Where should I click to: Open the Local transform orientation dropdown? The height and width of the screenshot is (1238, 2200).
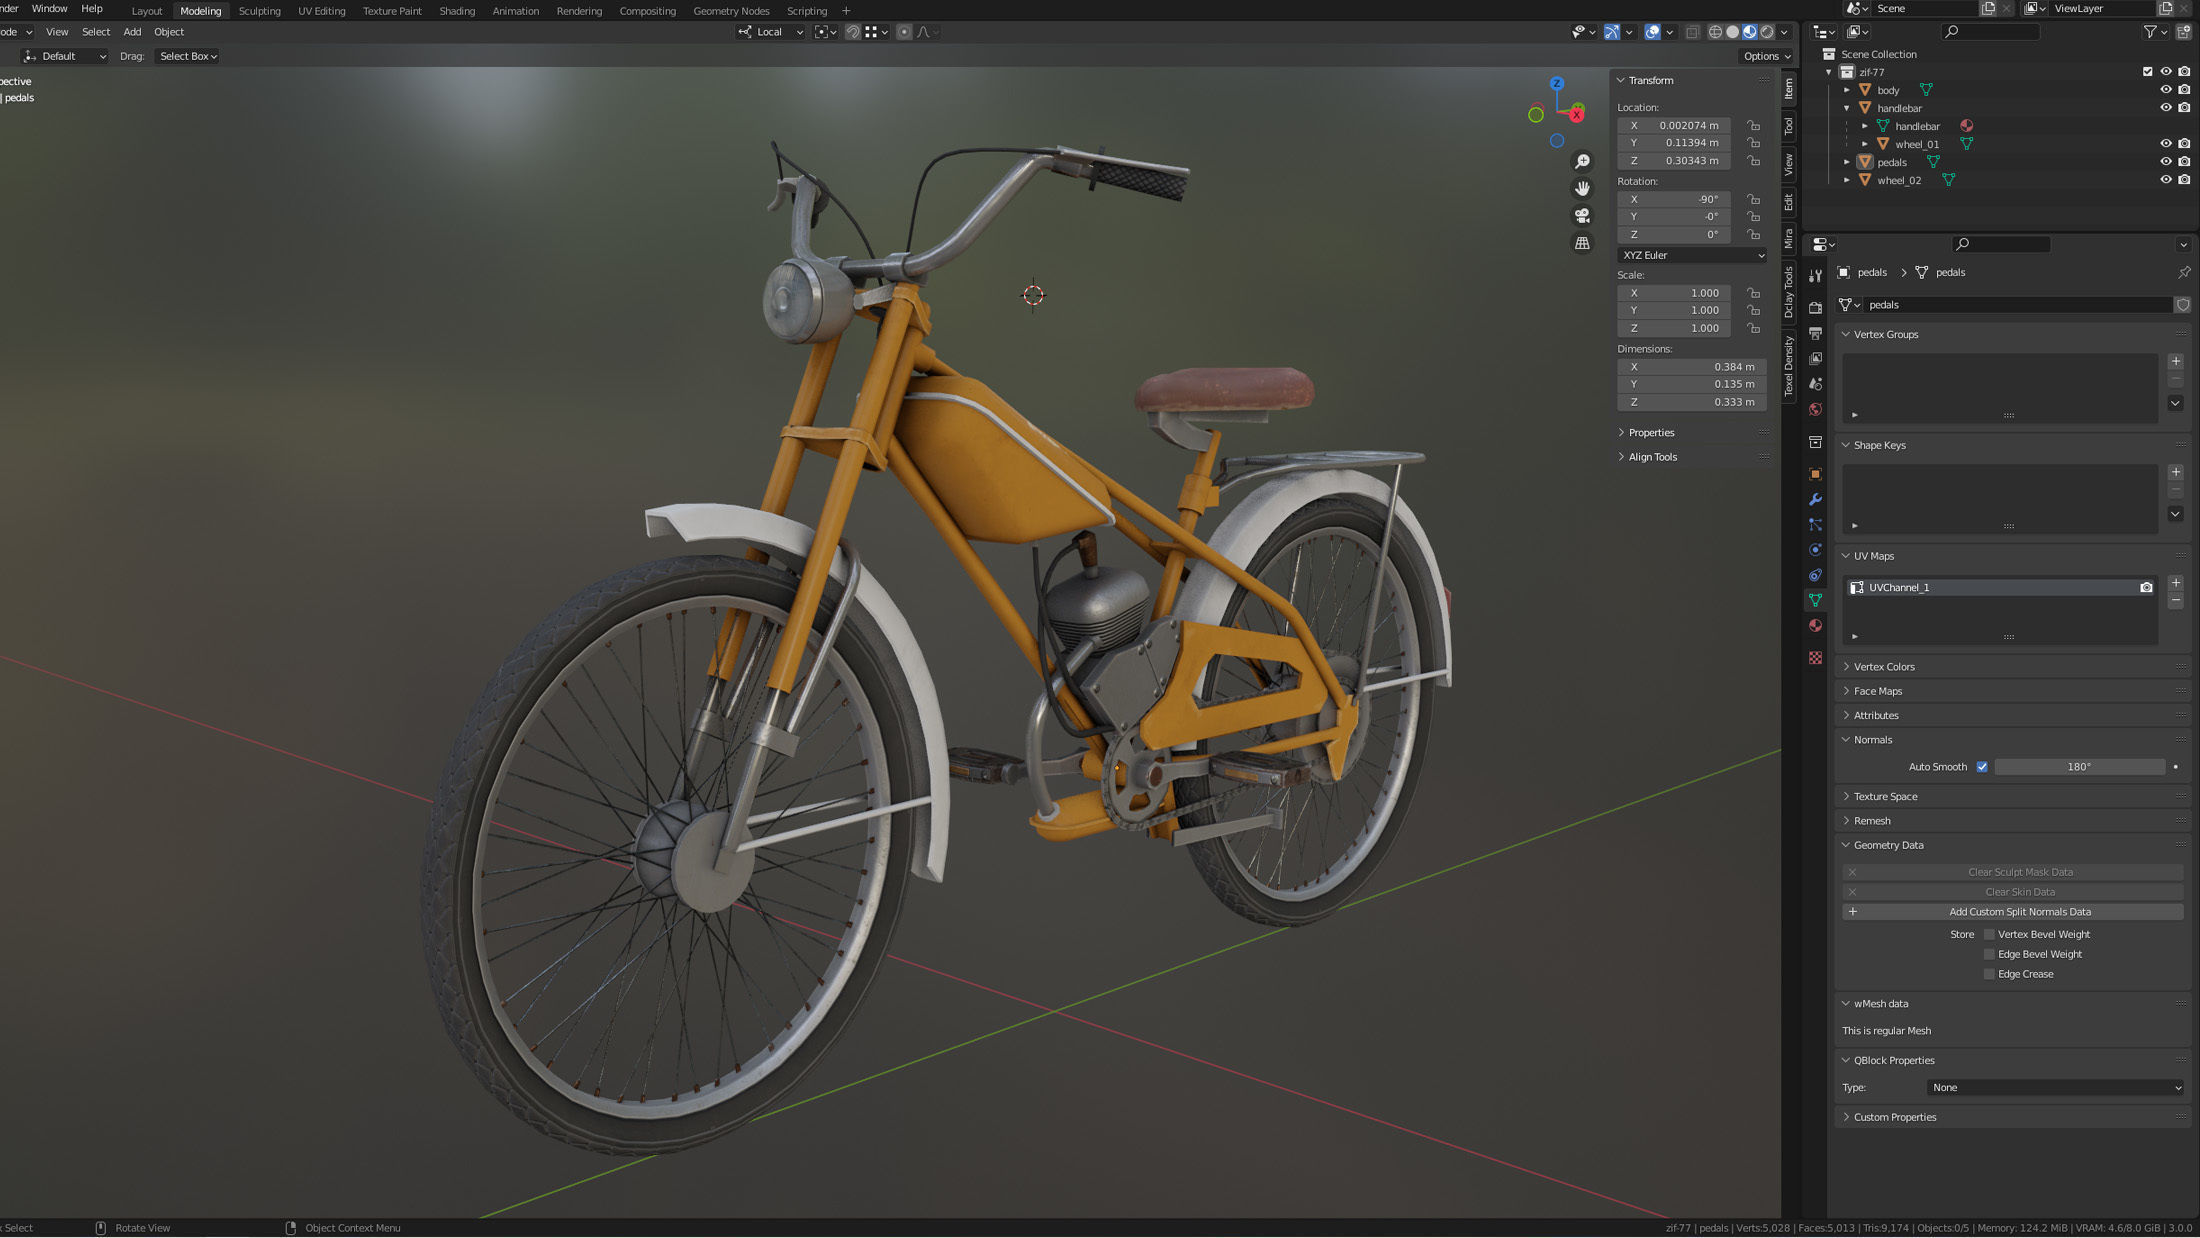click(x=771, y=32)
